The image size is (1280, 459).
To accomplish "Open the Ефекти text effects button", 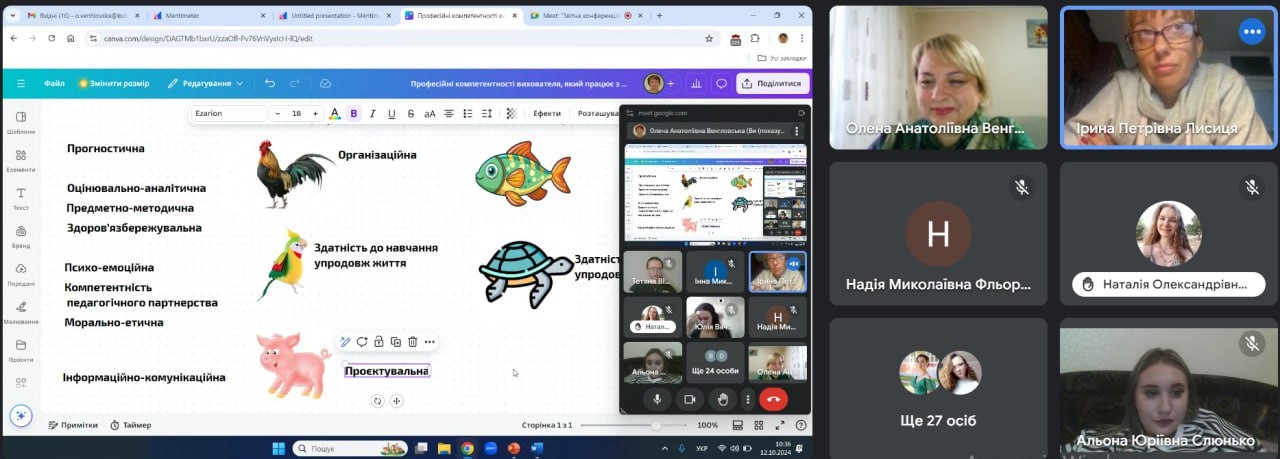I will pos(547,114).
